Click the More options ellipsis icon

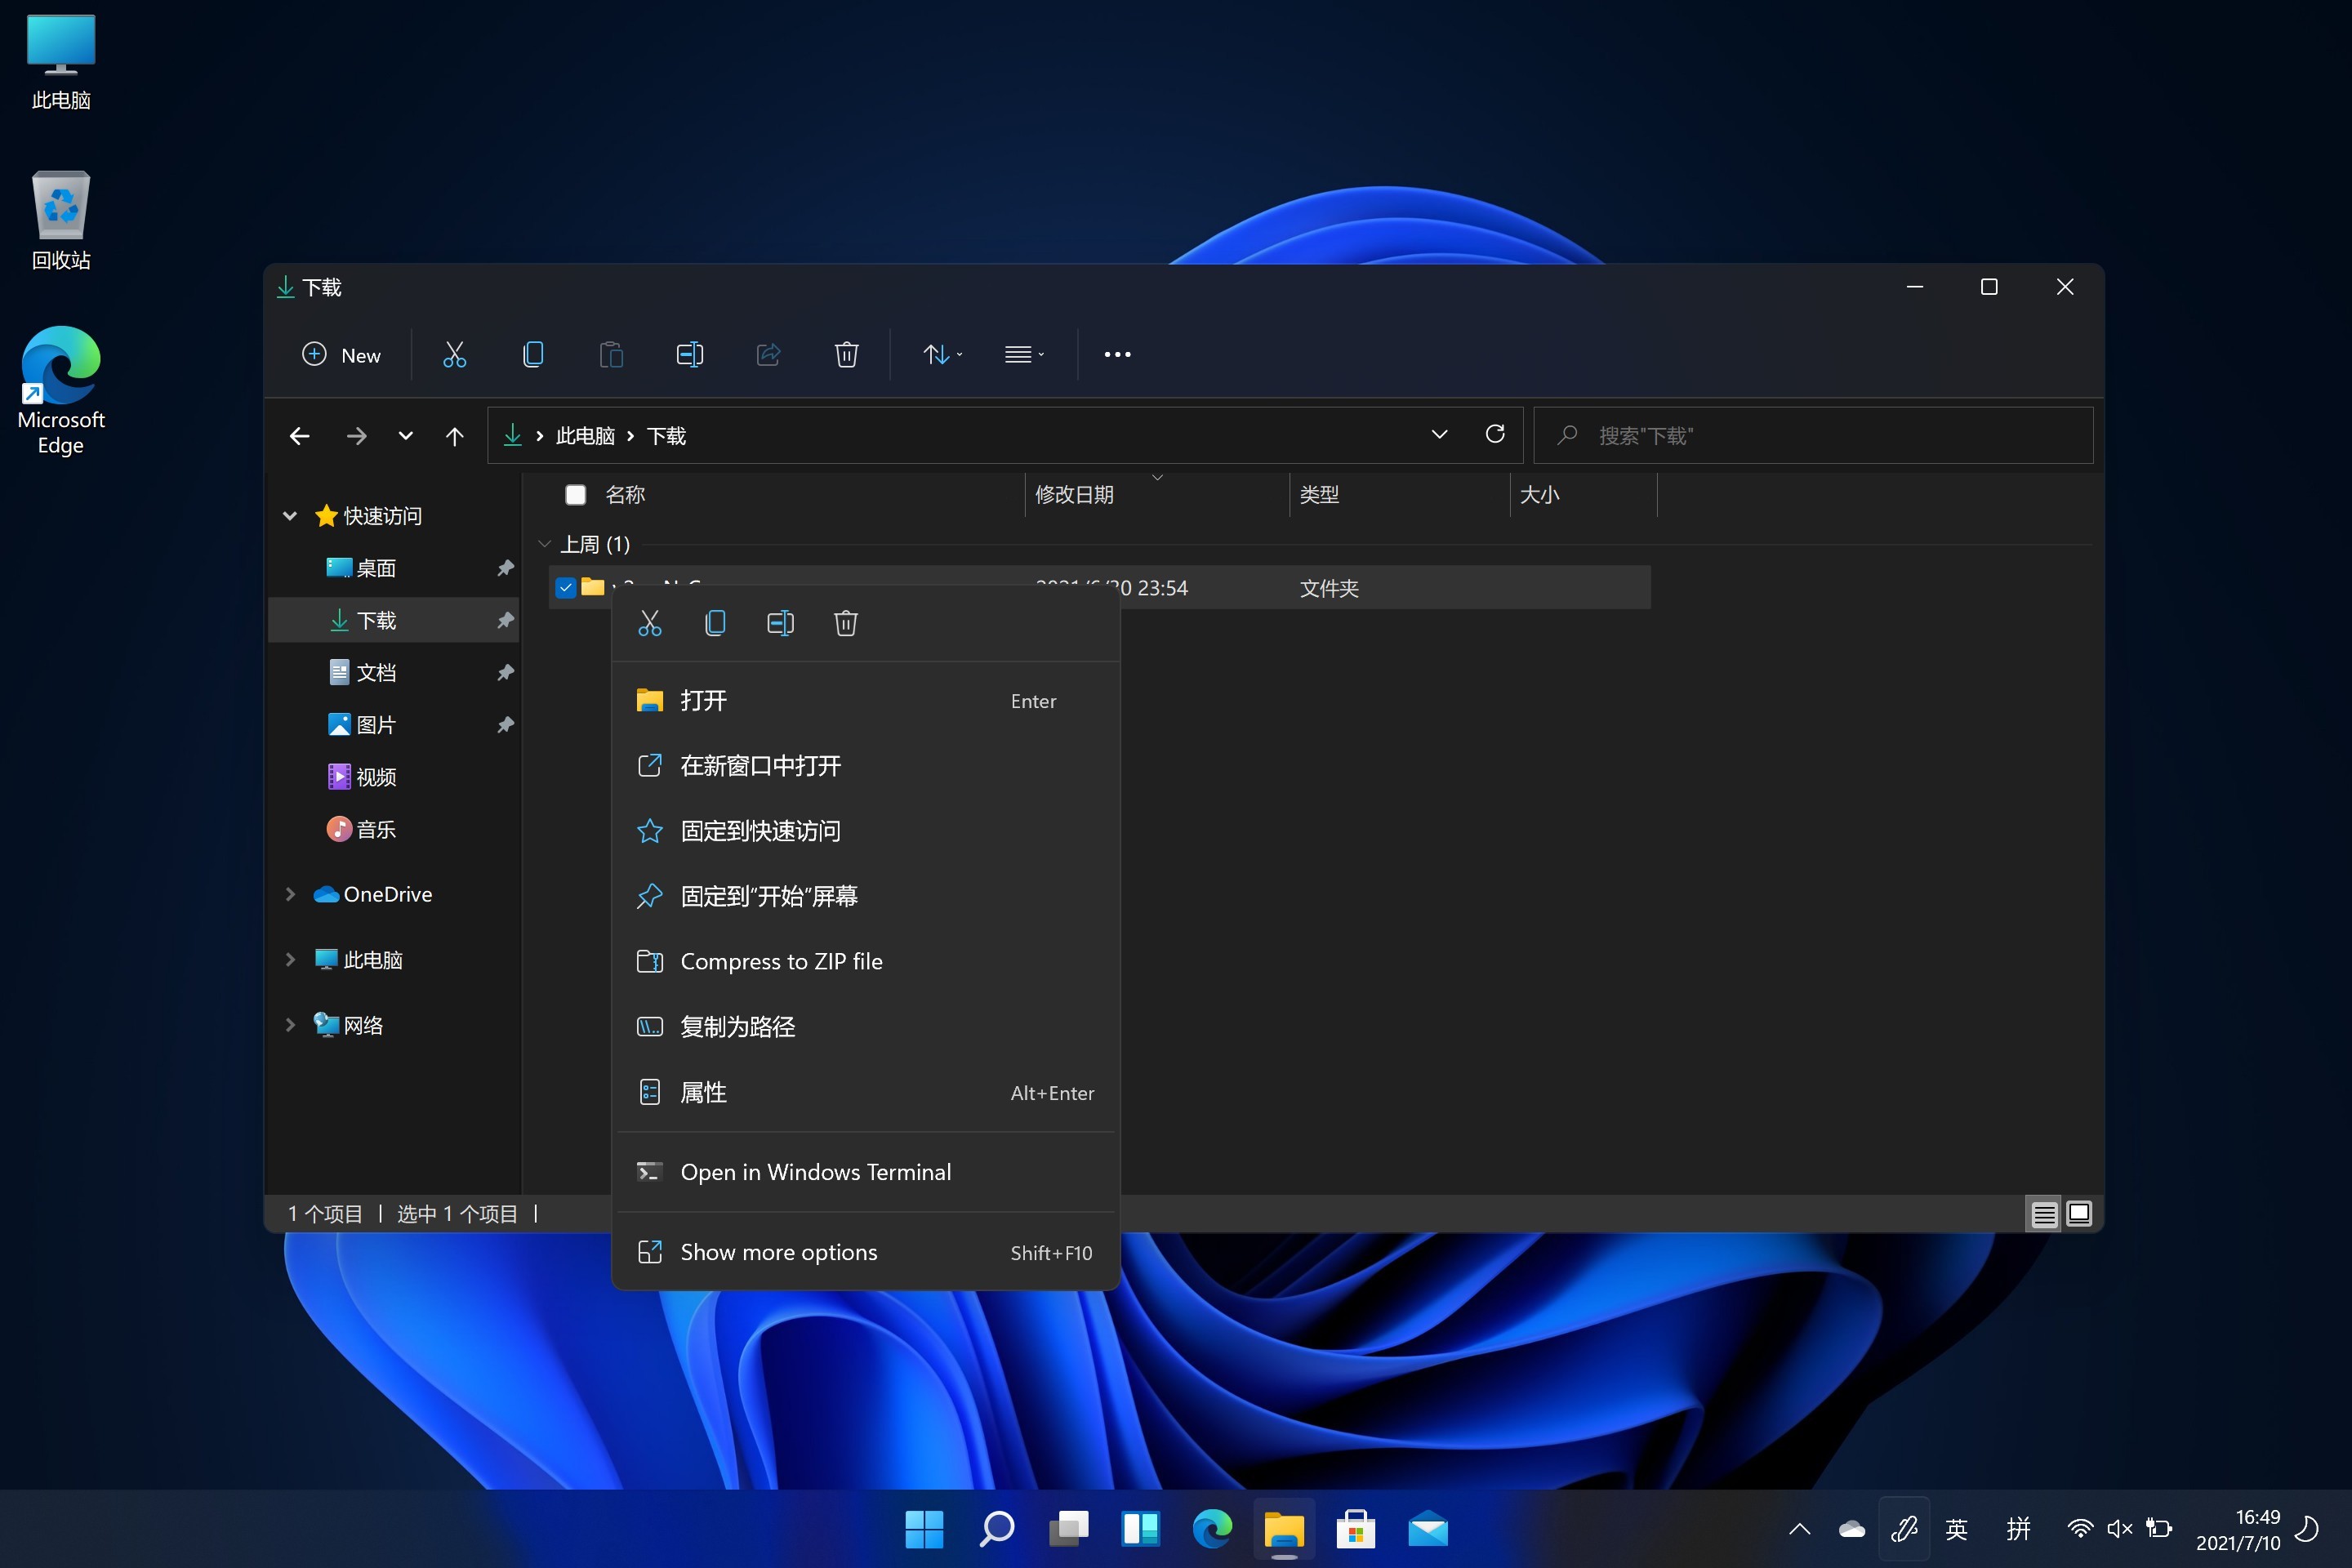(x=1116, y=354)
